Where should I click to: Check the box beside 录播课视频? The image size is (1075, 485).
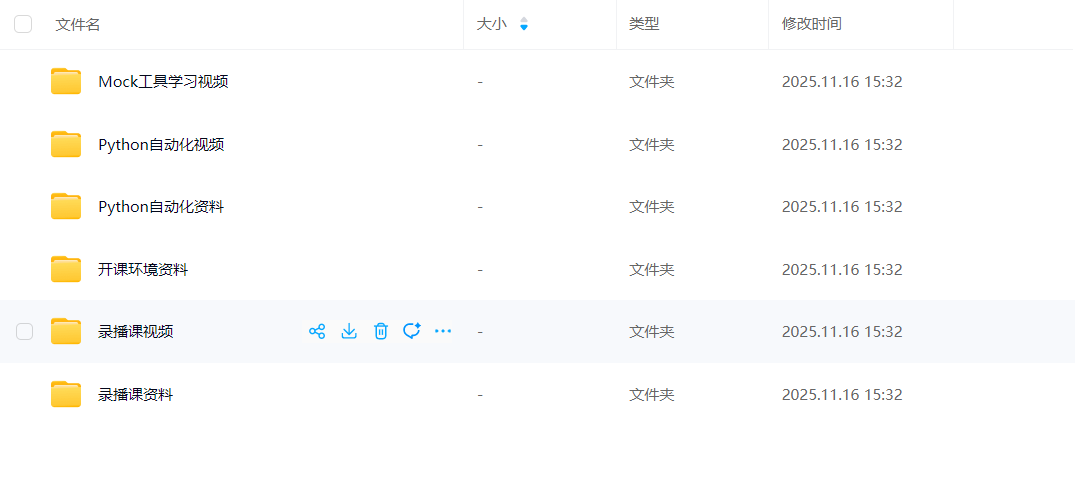(x=25, y=332)
